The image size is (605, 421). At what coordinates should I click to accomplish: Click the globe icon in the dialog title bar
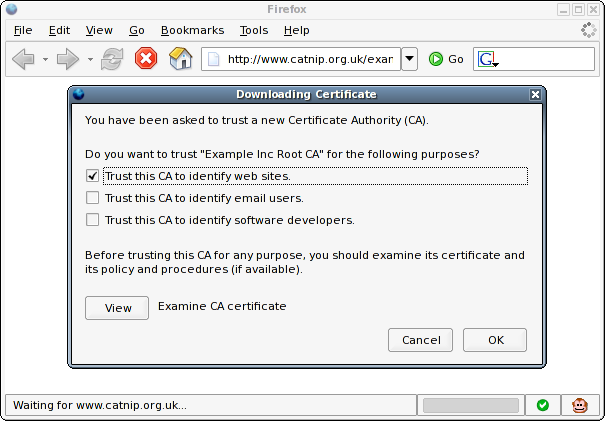[x=79, y=94]
